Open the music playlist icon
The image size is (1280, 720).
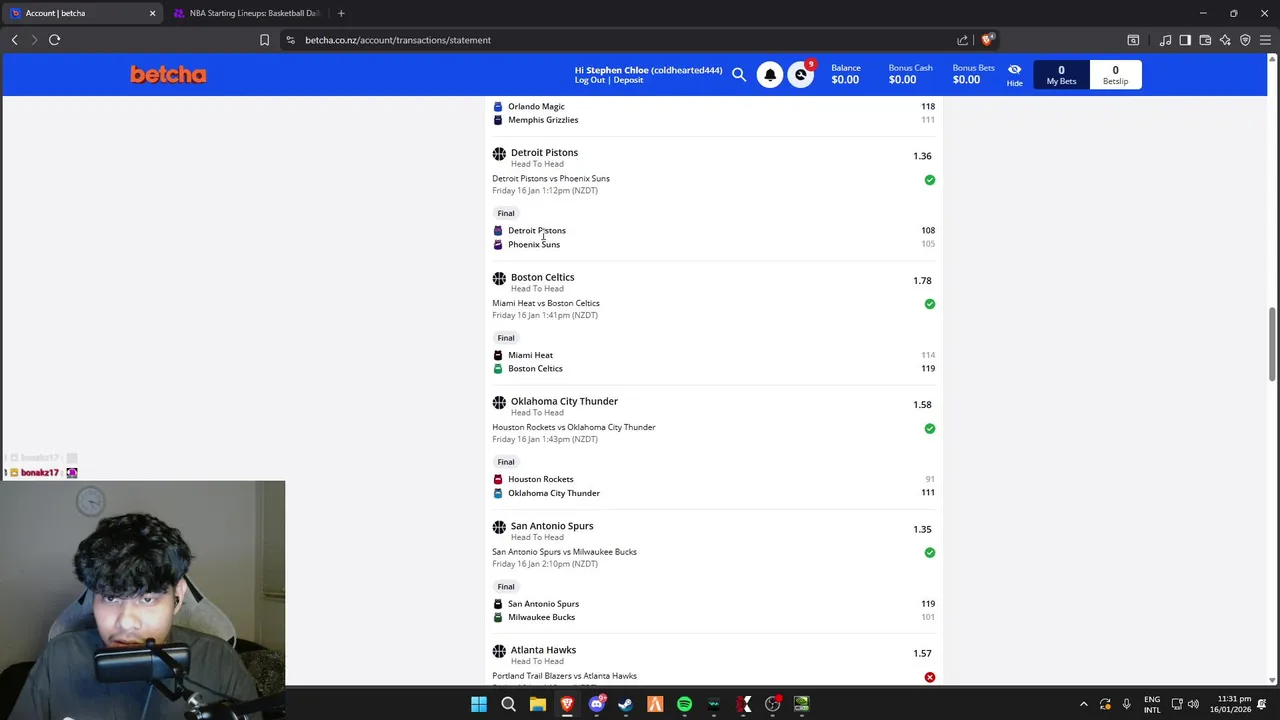coord(1165,40)
